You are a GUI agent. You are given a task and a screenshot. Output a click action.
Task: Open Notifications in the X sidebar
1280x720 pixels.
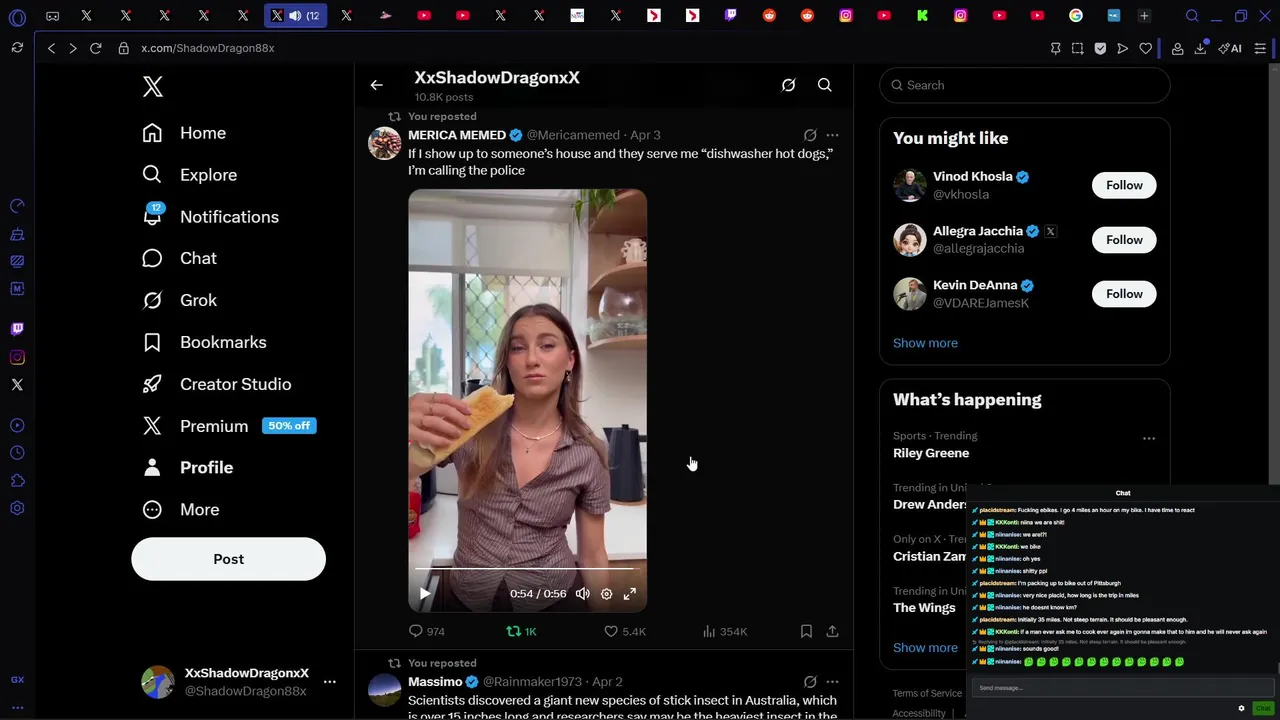pyautogui.click(x=210, y=217)
